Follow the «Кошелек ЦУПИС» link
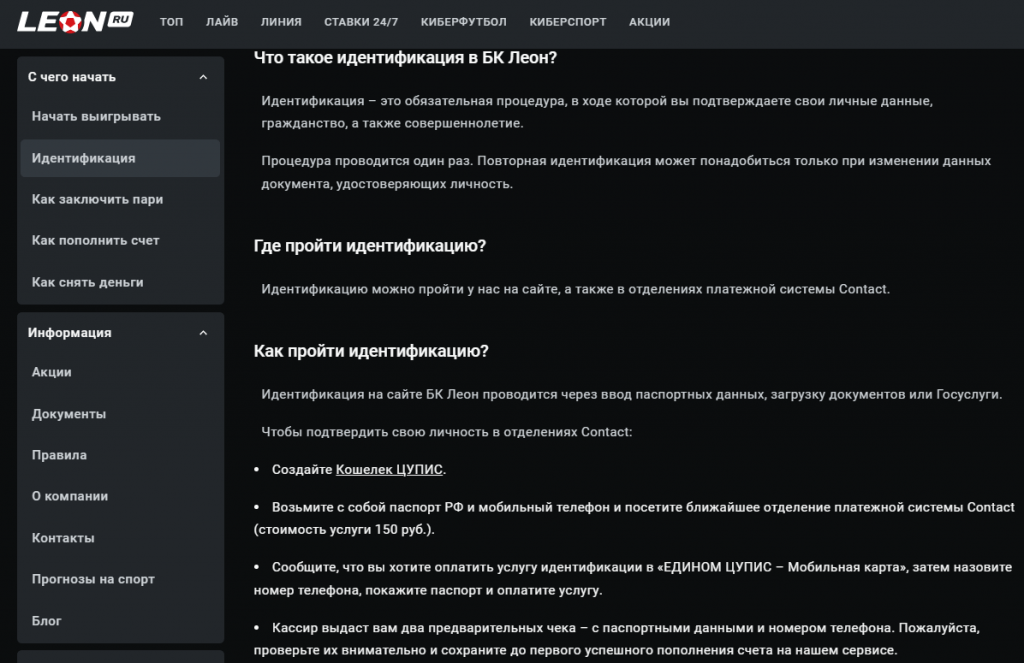 click(x=389, y=469)
